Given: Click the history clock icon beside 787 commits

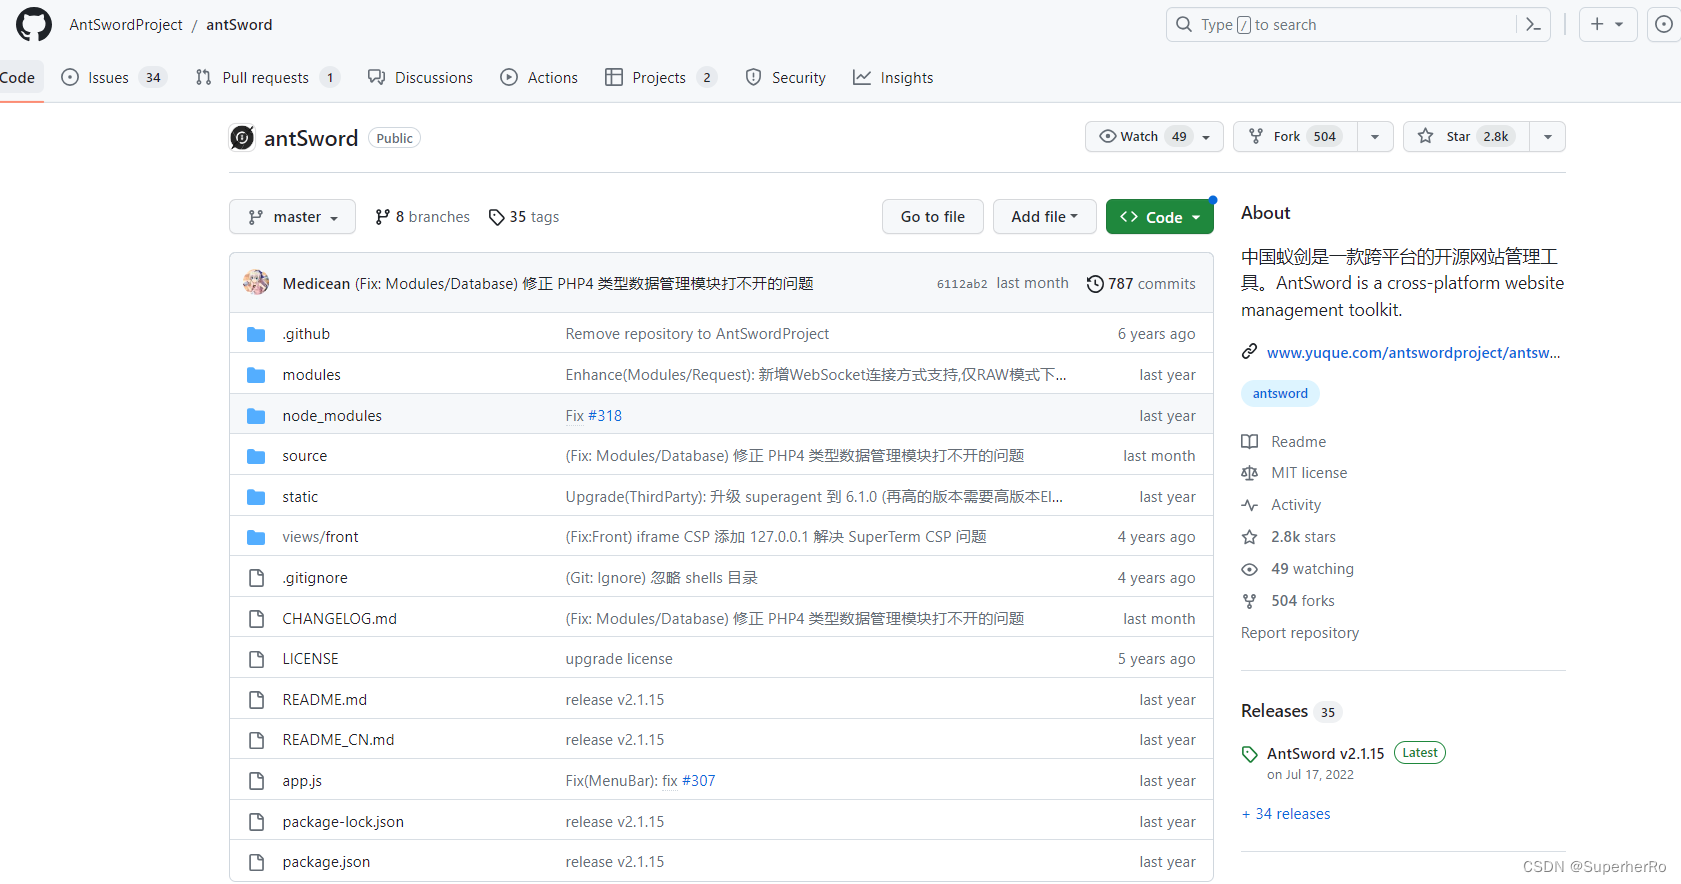Looking at the screenshot, I should [x=1095, y=284].
